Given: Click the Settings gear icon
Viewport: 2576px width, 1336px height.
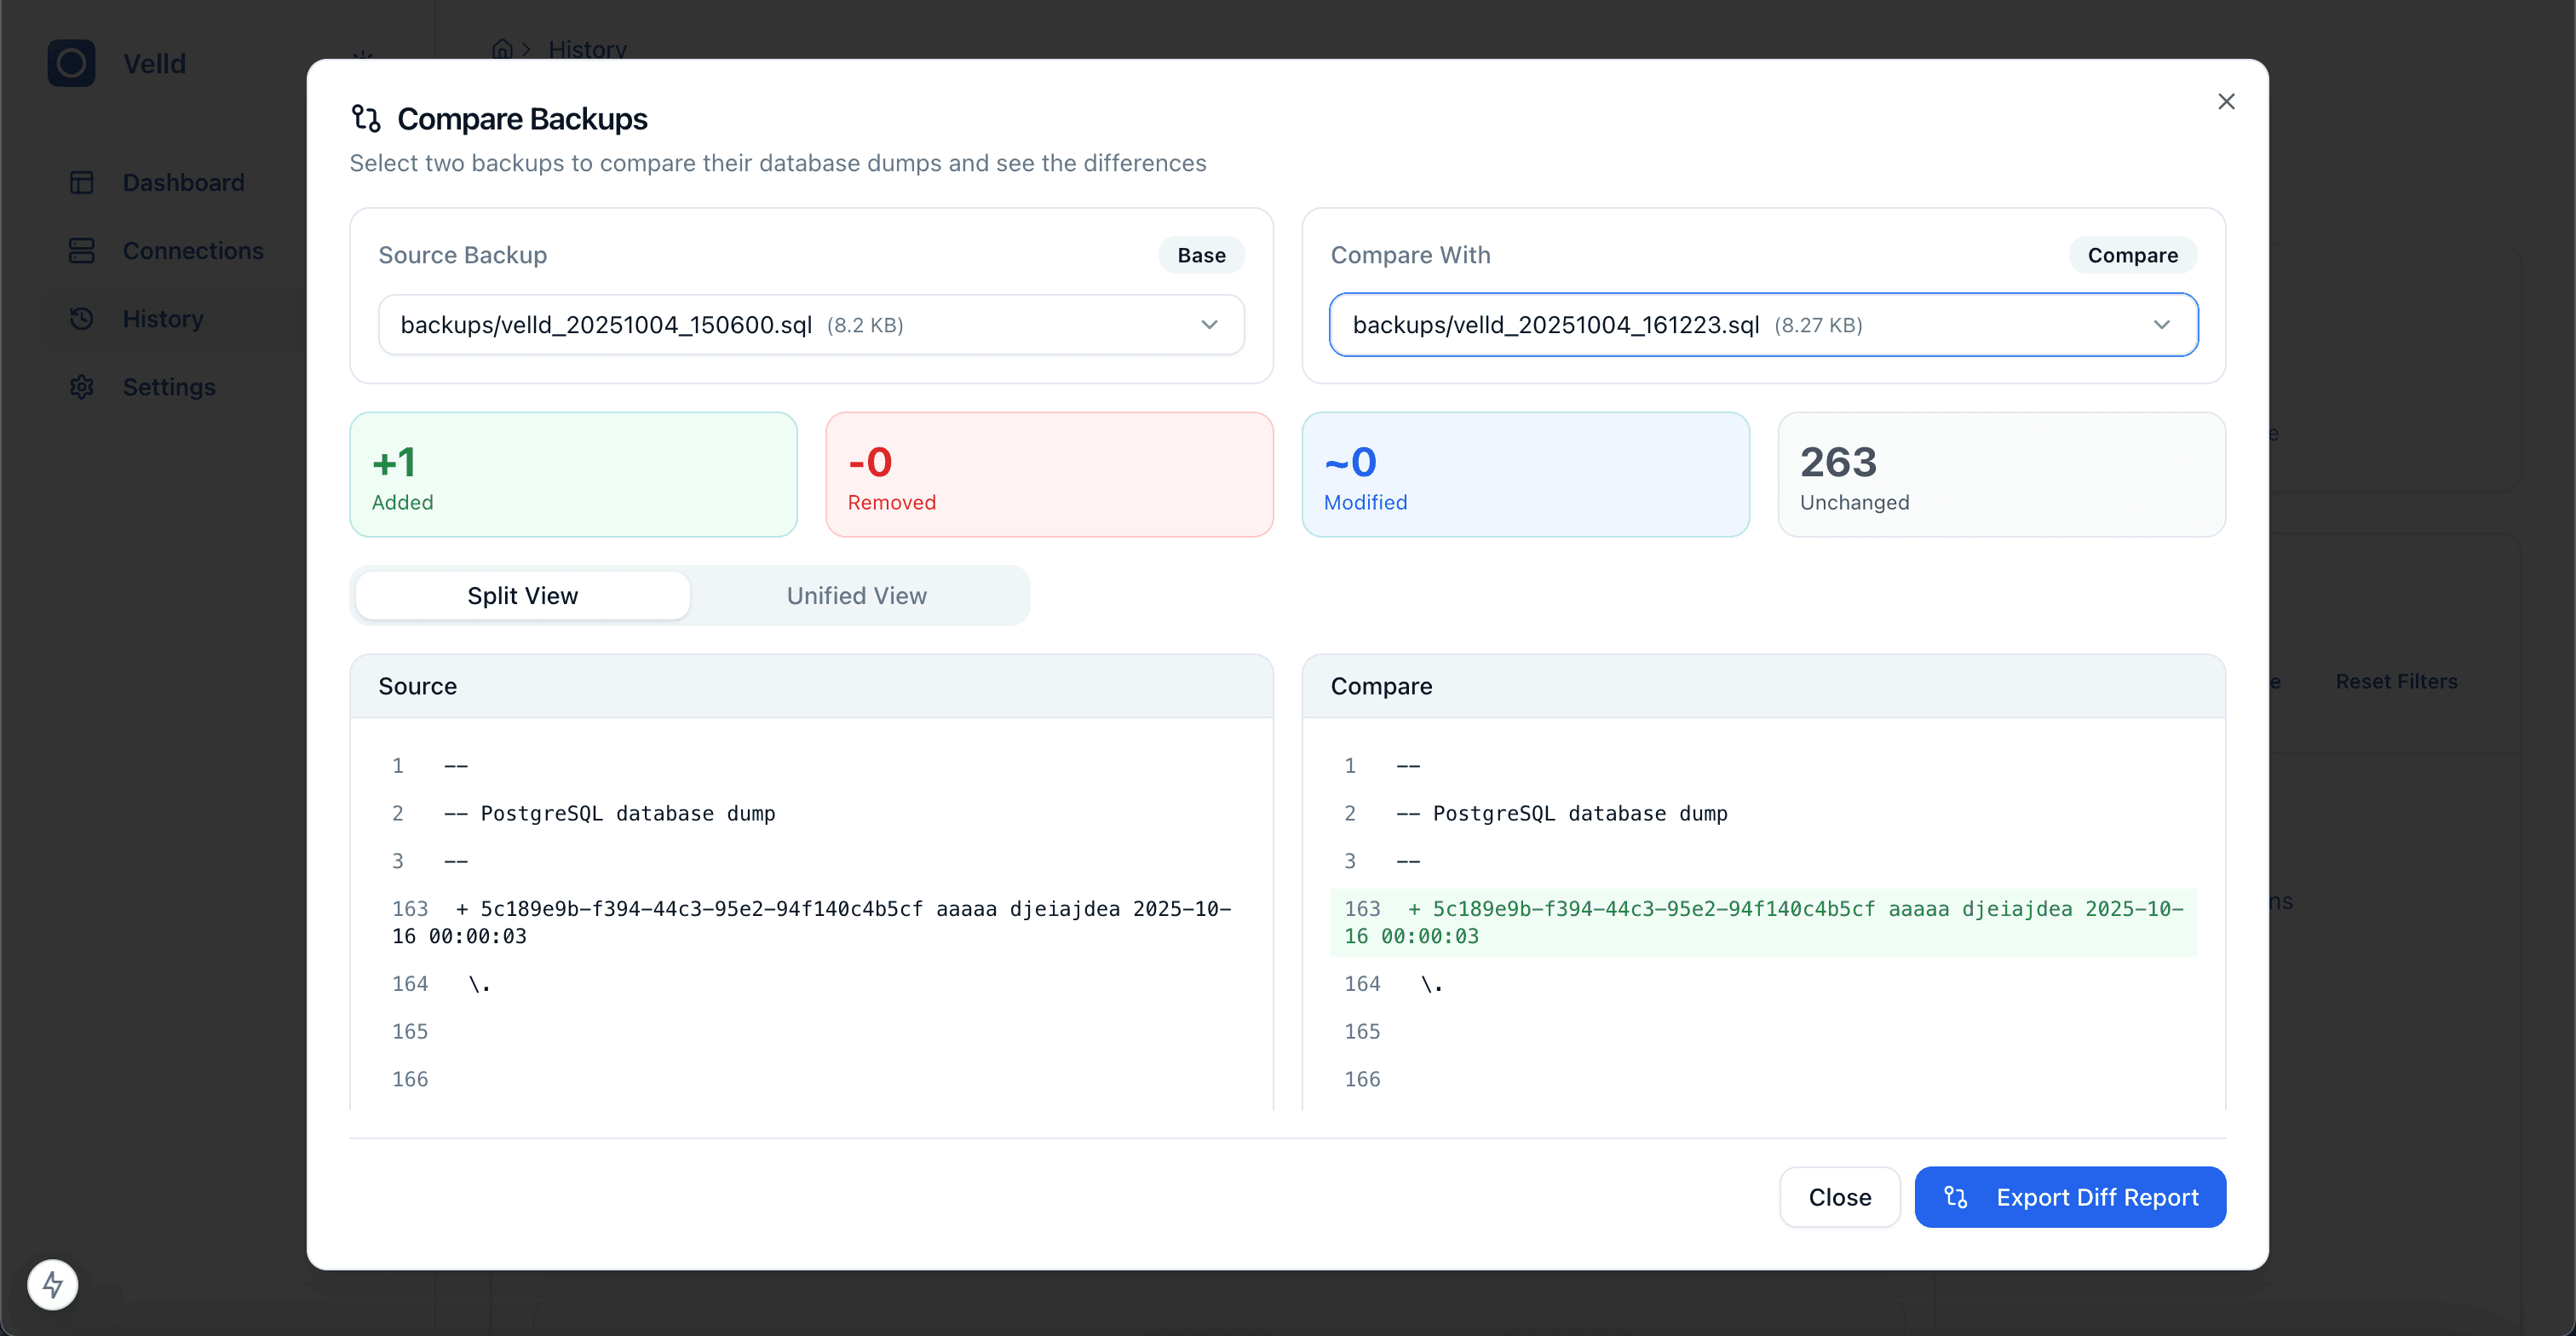Looking at the screenshot, I should click(x=82, y=387).
